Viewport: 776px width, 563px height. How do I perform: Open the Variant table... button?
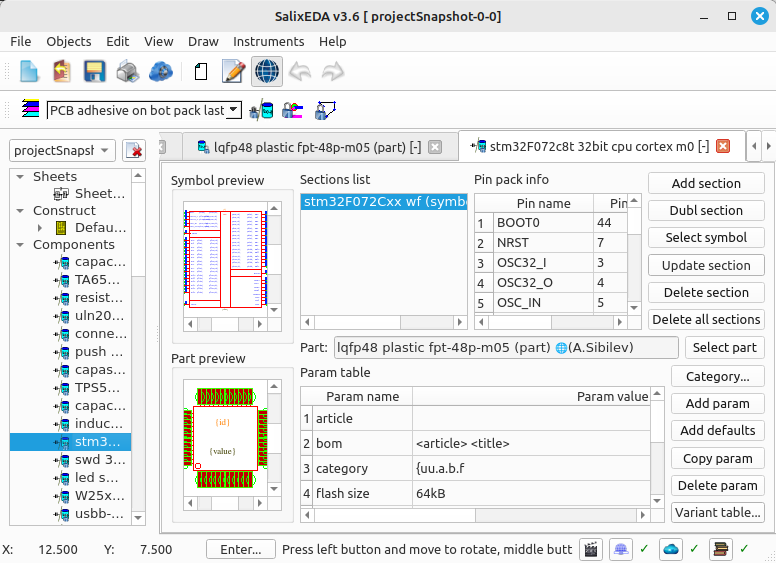point(718,513)
